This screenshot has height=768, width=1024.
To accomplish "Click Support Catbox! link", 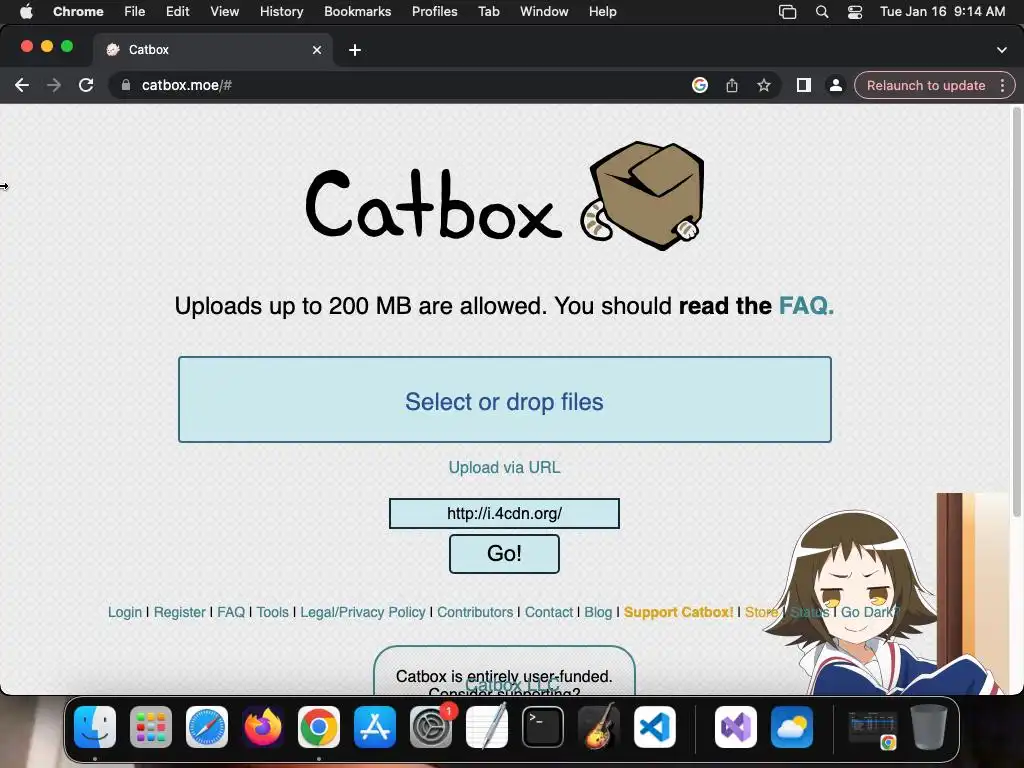I will (x=679, y=612).
